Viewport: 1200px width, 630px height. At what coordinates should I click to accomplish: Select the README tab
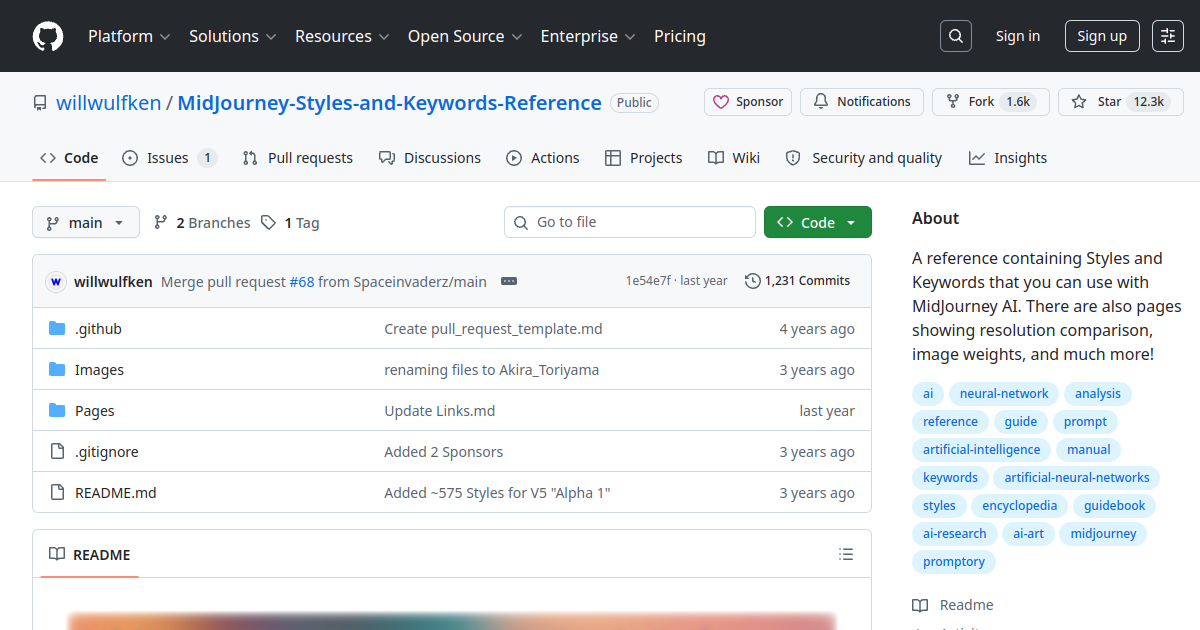pyautogui.click(x=90, y=555)
